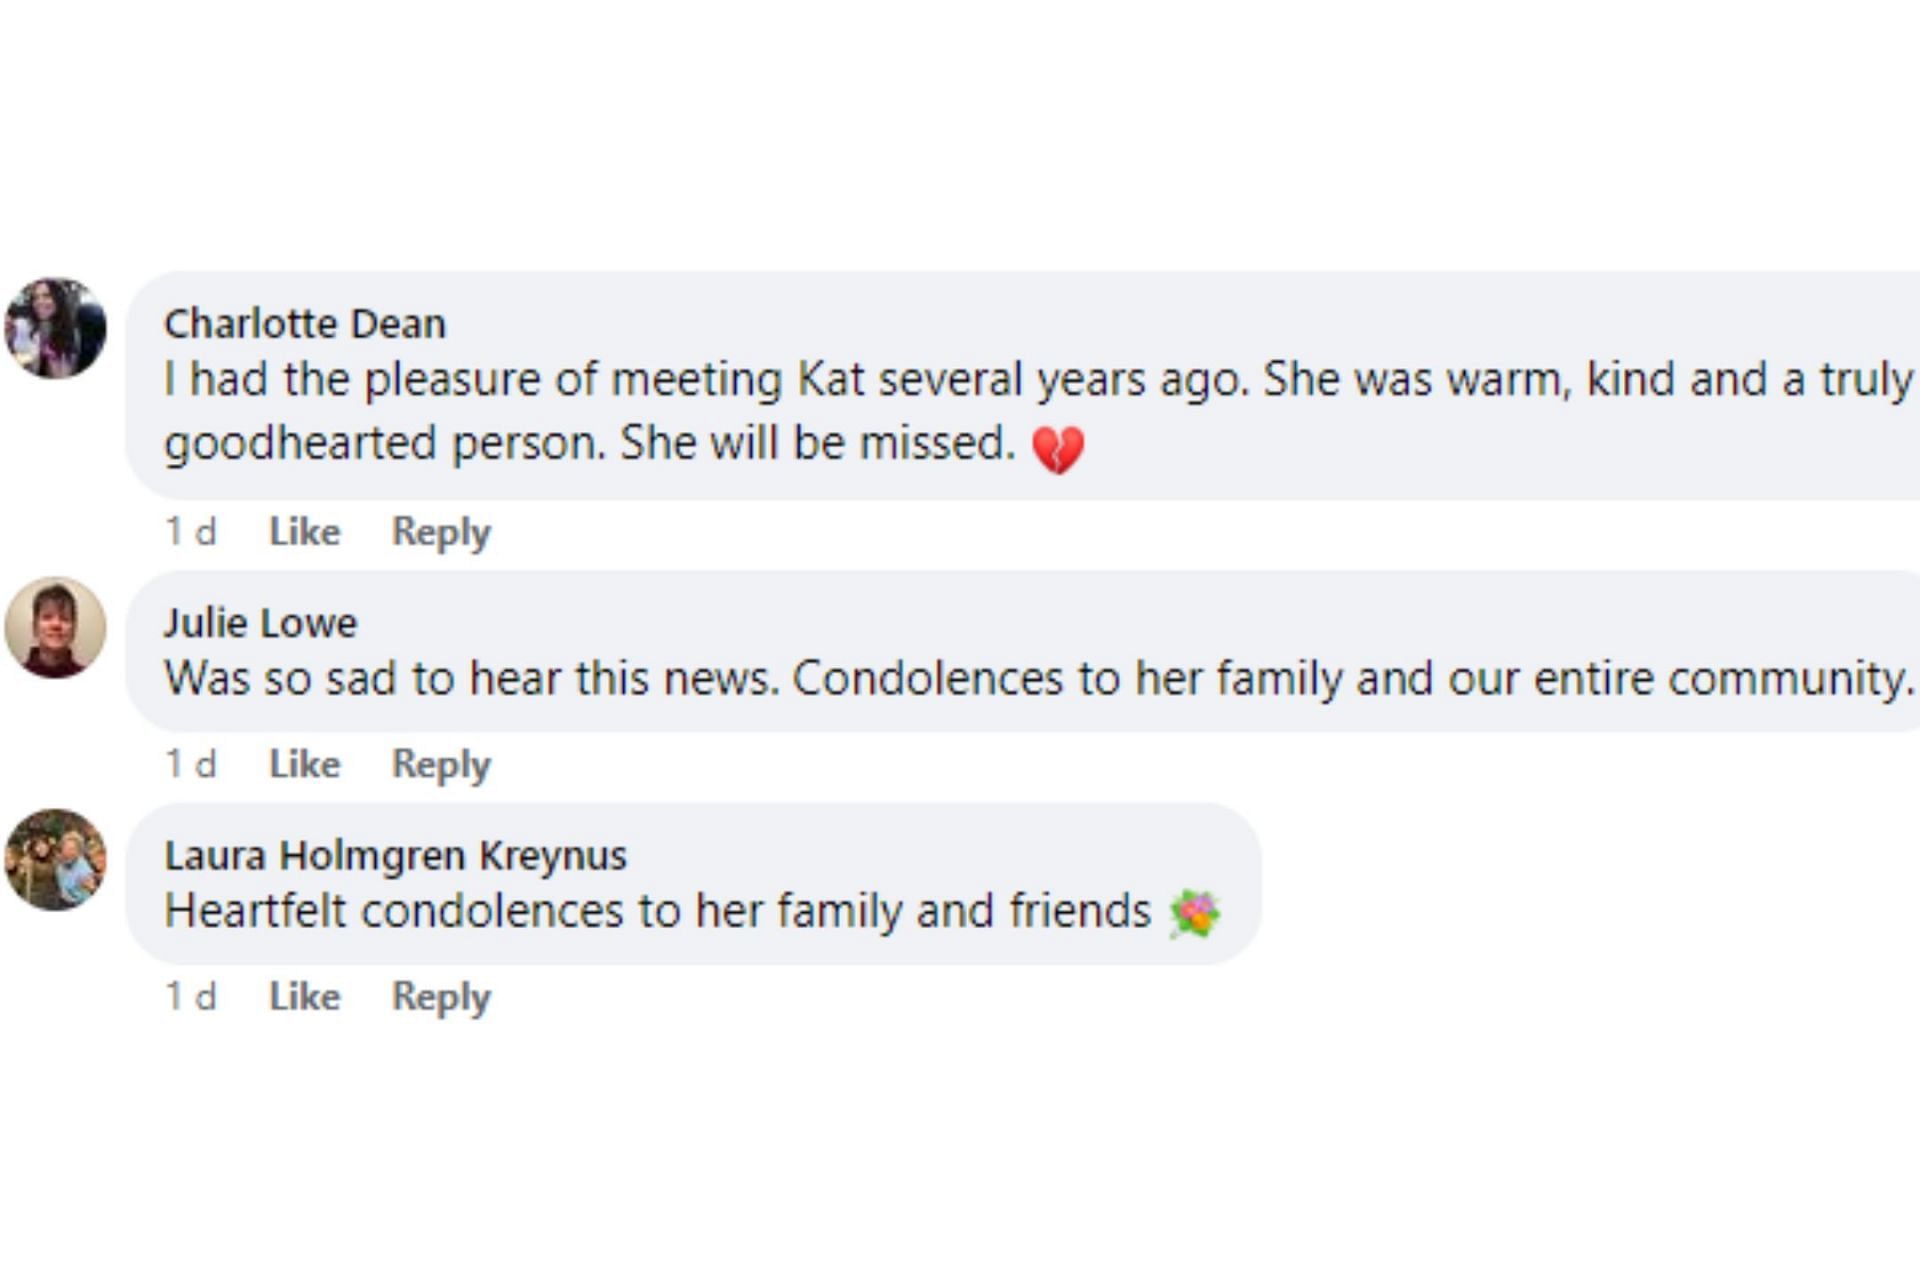Like Charlotte Dean's comment

[x=305, y=531]
